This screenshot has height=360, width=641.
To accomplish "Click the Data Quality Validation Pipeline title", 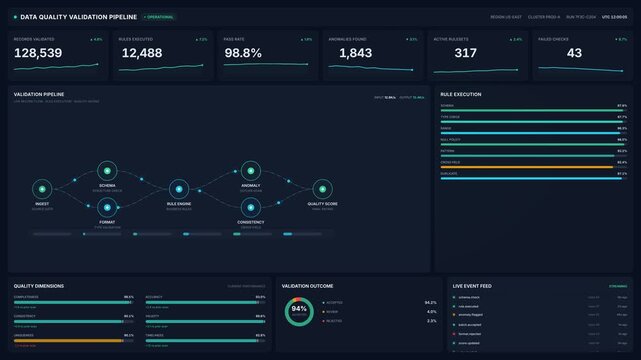I will pyautogui.click(x=78, y=17).
